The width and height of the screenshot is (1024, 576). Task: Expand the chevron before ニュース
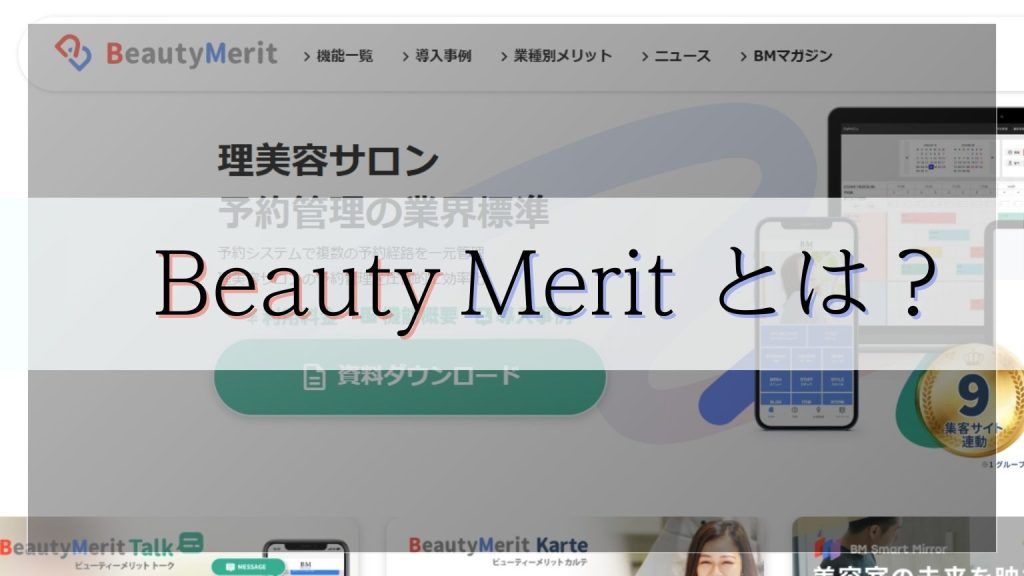[645, 57]
